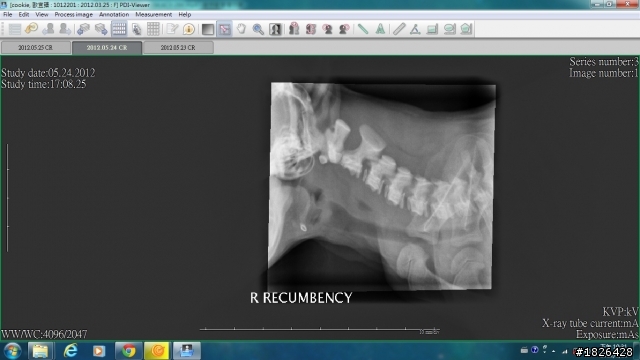This screenshot has width=640, height=360.
Task: Select the ruler measurement tool
Action: [399, 29]
